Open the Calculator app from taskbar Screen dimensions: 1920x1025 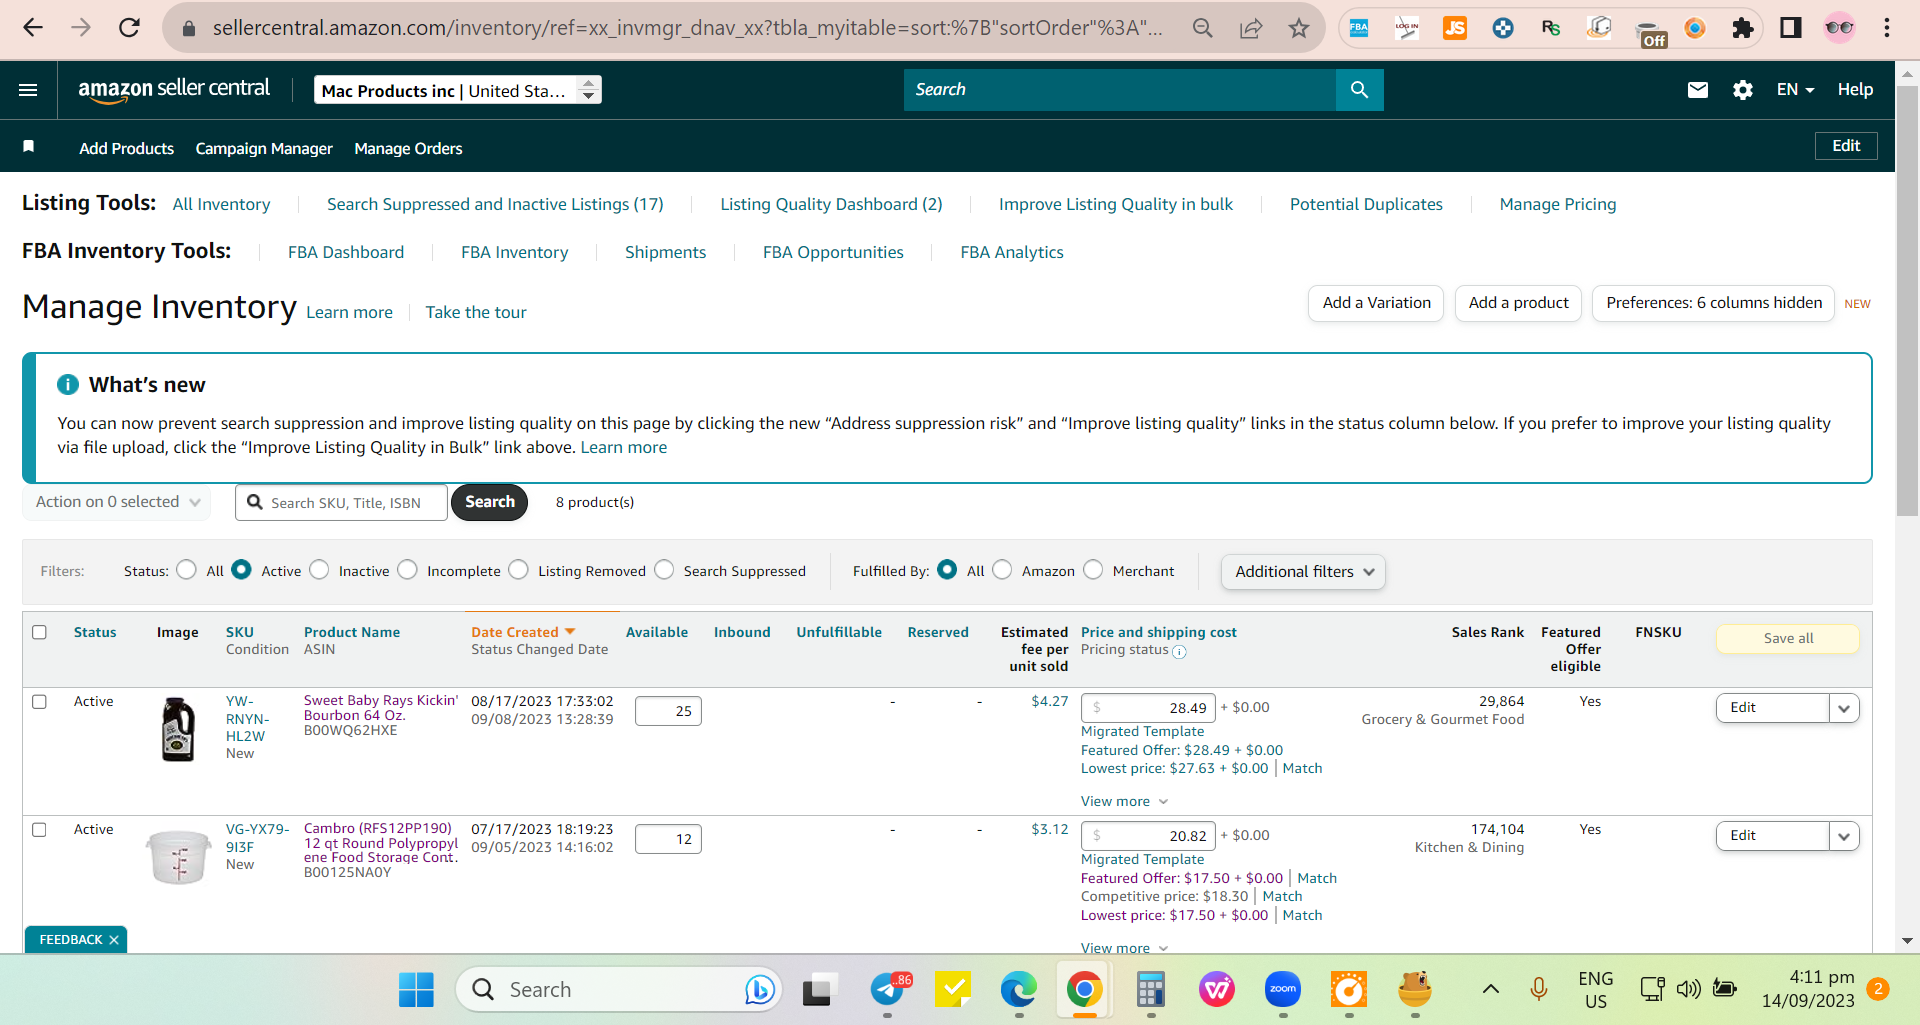tap(1151, 990)
